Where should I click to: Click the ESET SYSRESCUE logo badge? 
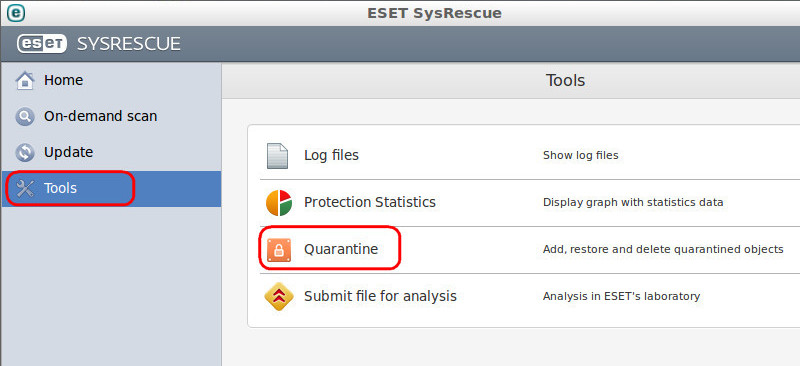[x=42, y=44]
